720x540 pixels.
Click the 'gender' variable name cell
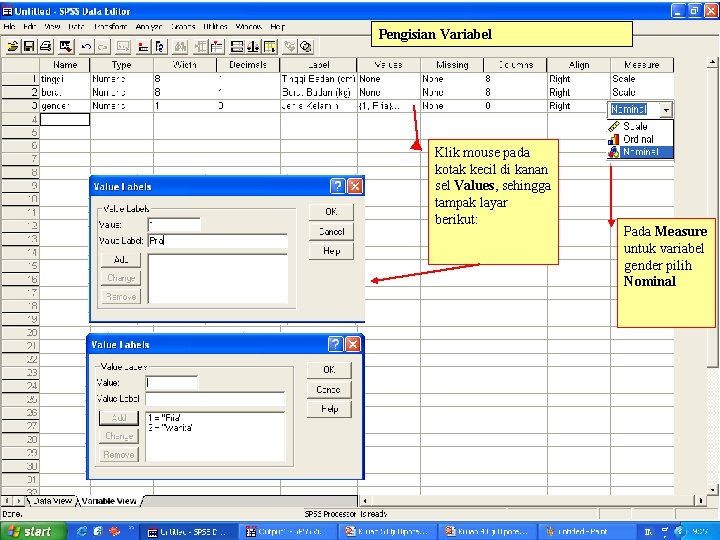pos(65,106)
